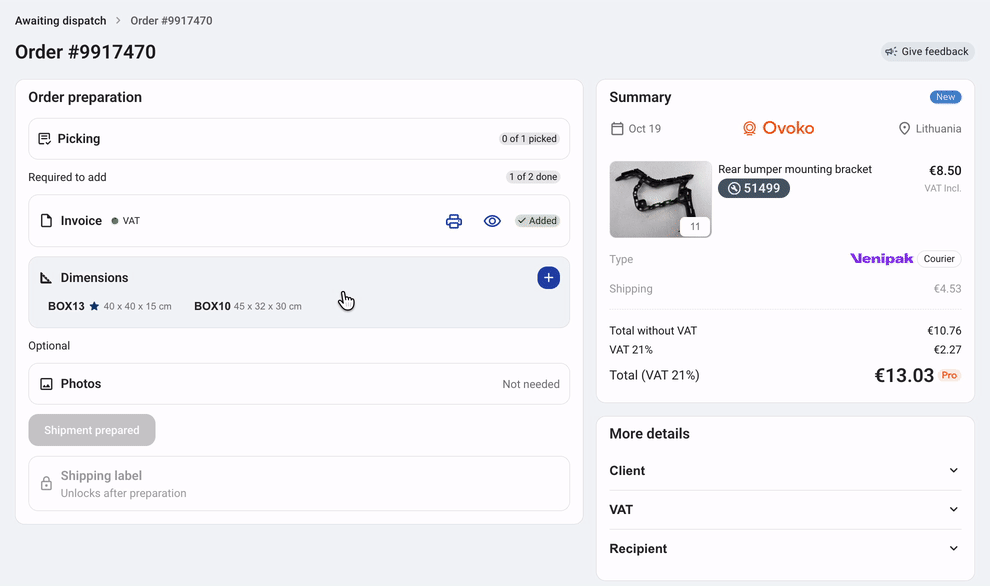This screenshot has height=586, width=990.
Task: Open the rear bumper bracket product photo
Action: point(660,200)
